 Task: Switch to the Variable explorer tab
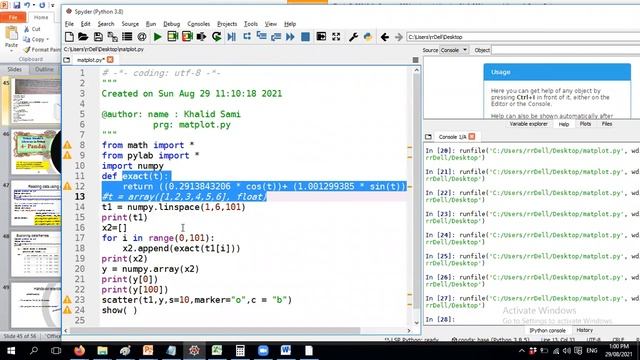(528, 124)
